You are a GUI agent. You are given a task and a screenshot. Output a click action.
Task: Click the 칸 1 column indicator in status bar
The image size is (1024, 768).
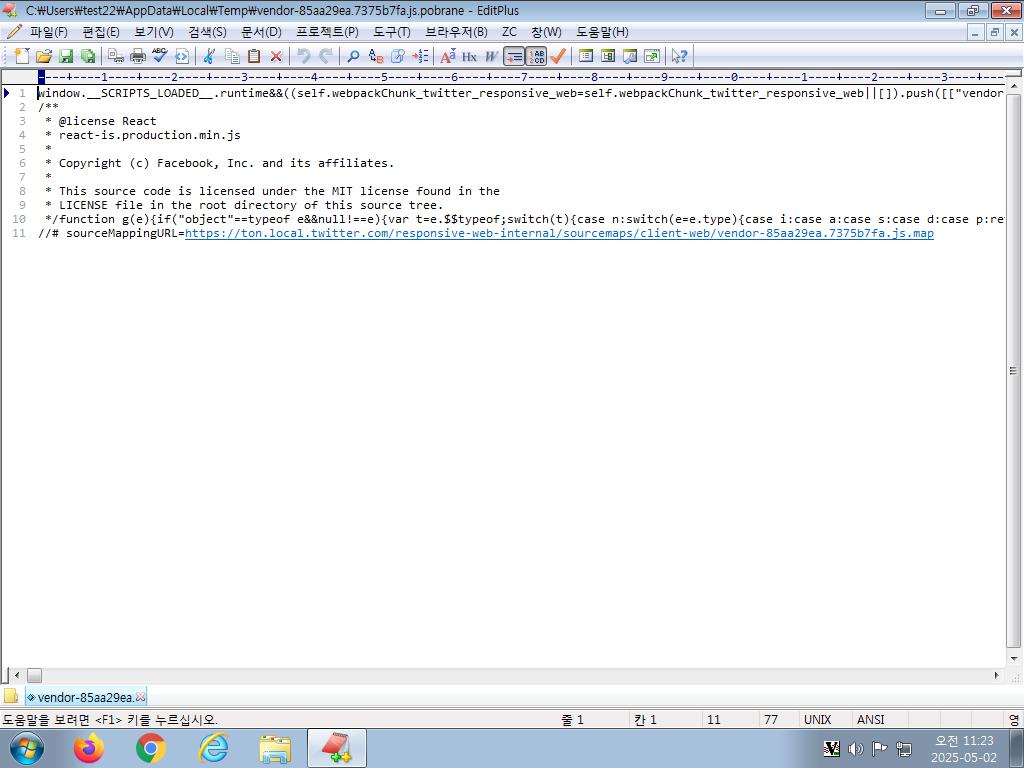(x=645, y=720)
